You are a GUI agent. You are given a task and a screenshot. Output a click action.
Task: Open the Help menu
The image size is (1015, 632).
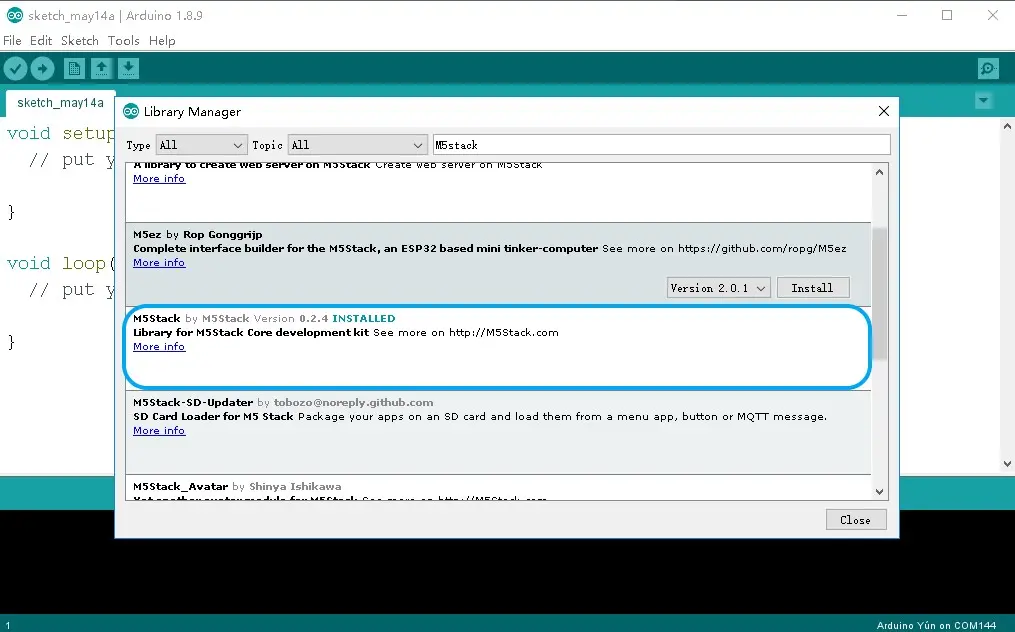point(162,40)
